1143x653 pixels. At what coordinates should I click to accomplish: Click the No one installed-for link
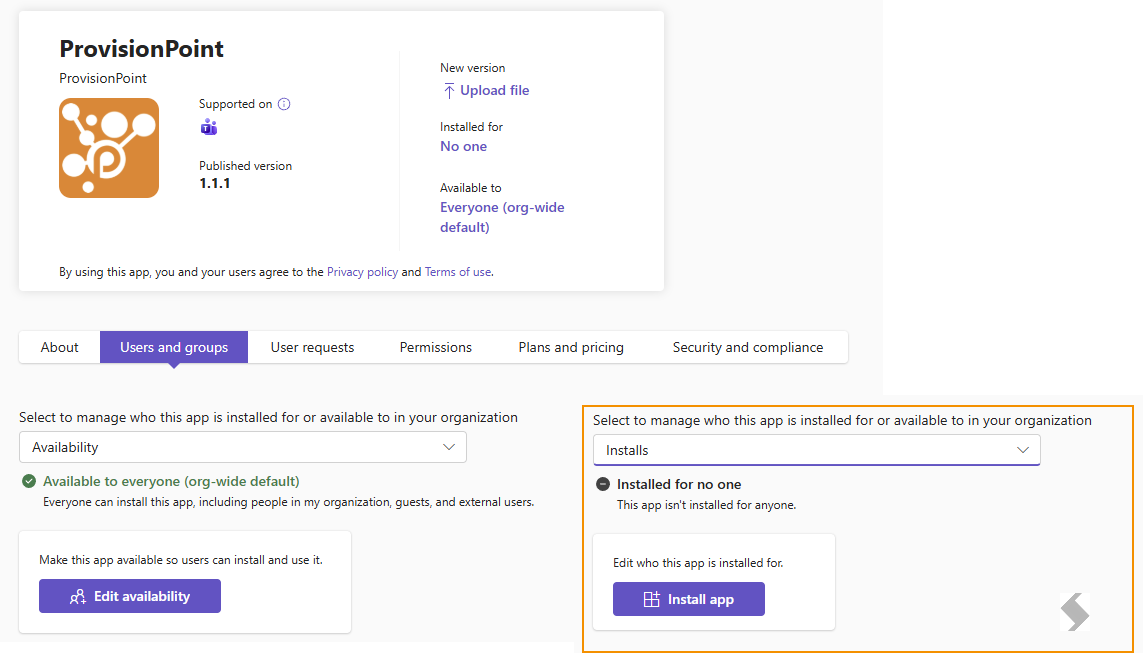click(464, 146)
